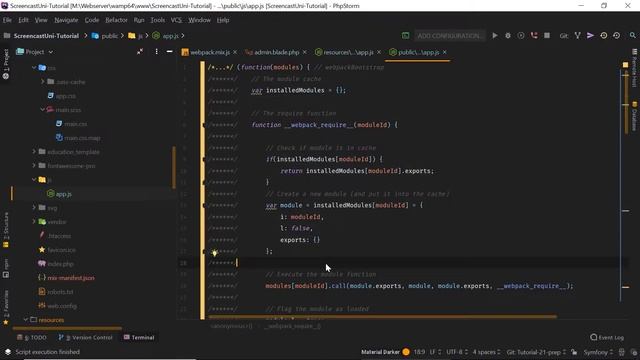Run the current configuration with play icon
This screenshot has width=640, height=360.
(x=495, y=36)
